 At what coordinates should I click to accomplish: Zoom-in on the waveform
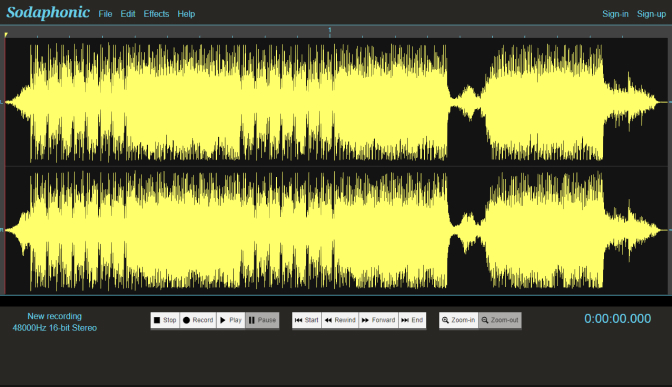(459, 320)
